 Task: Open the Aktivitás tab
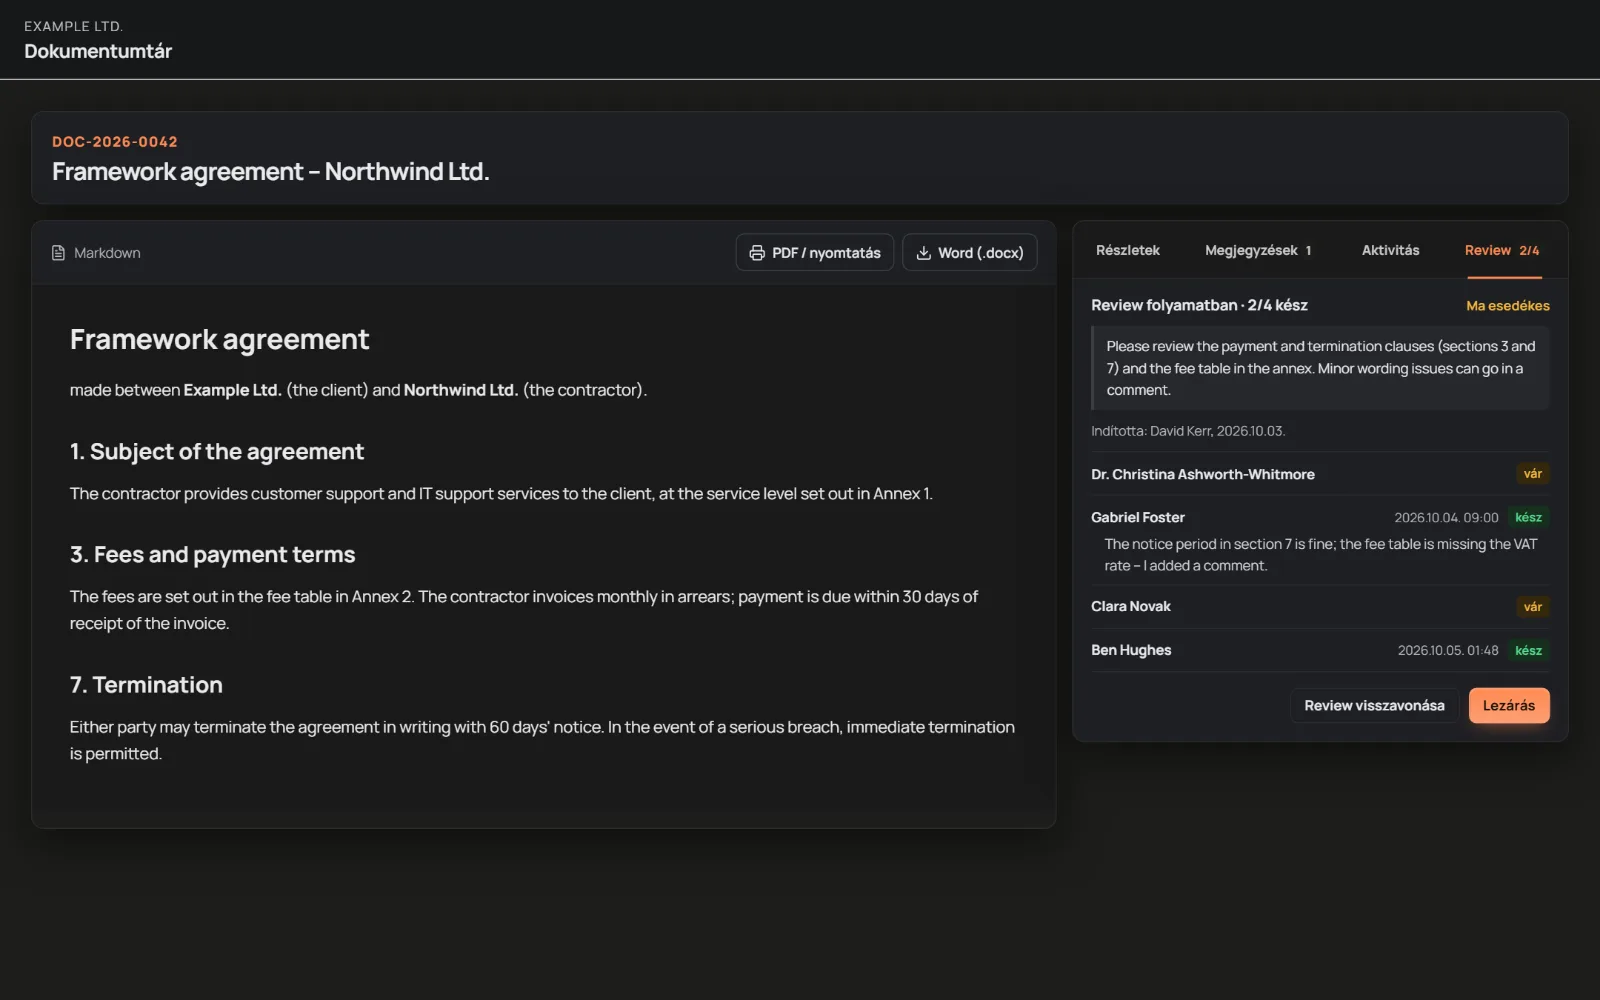1390,250
